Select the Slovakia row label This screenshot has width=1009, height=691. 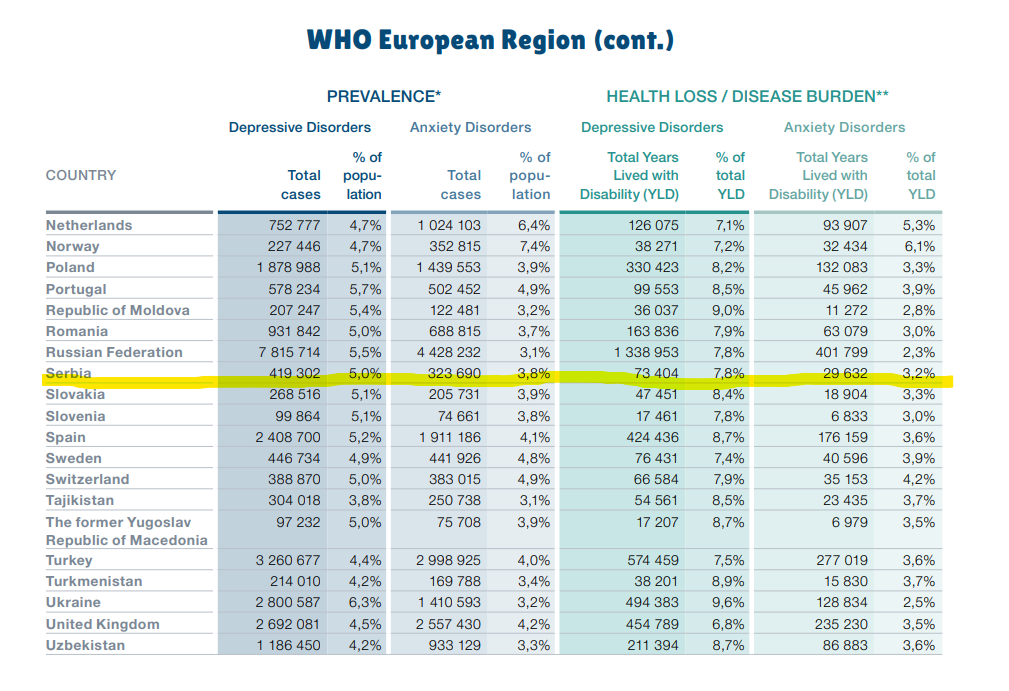click(x=75, y=394)
